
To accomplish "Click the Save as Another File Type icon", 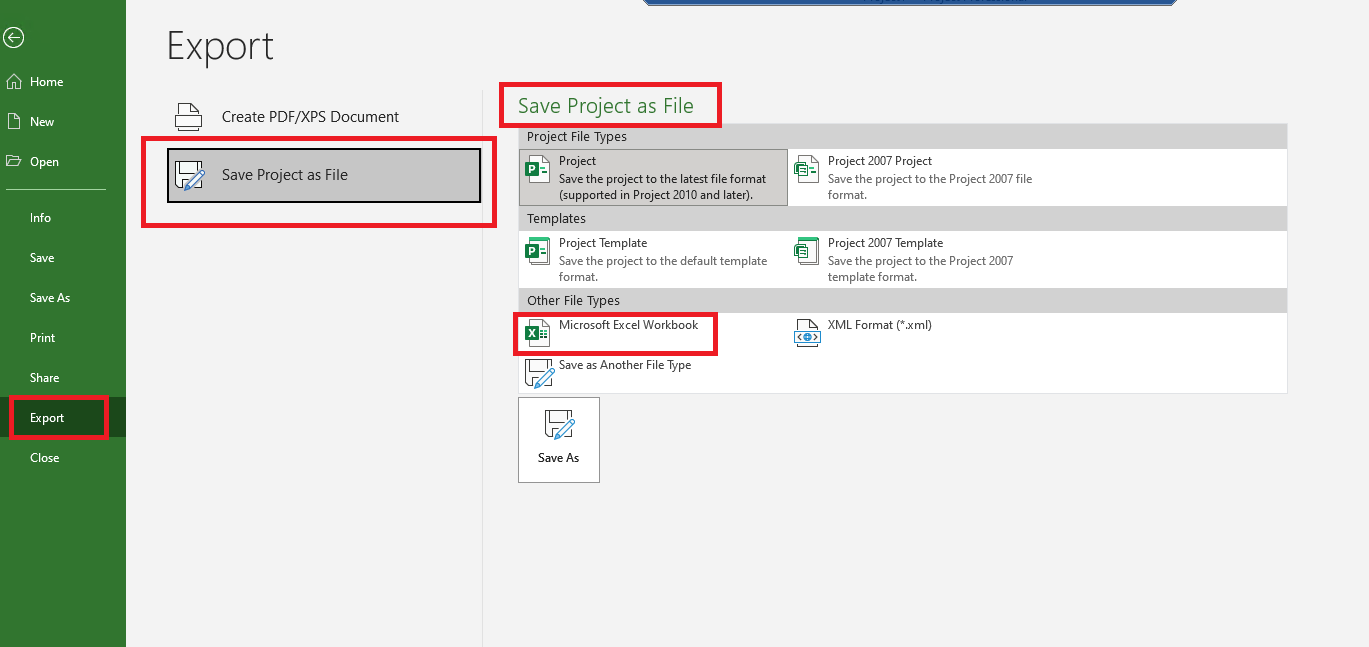I will pyautogui.click(x=540, y=374).
